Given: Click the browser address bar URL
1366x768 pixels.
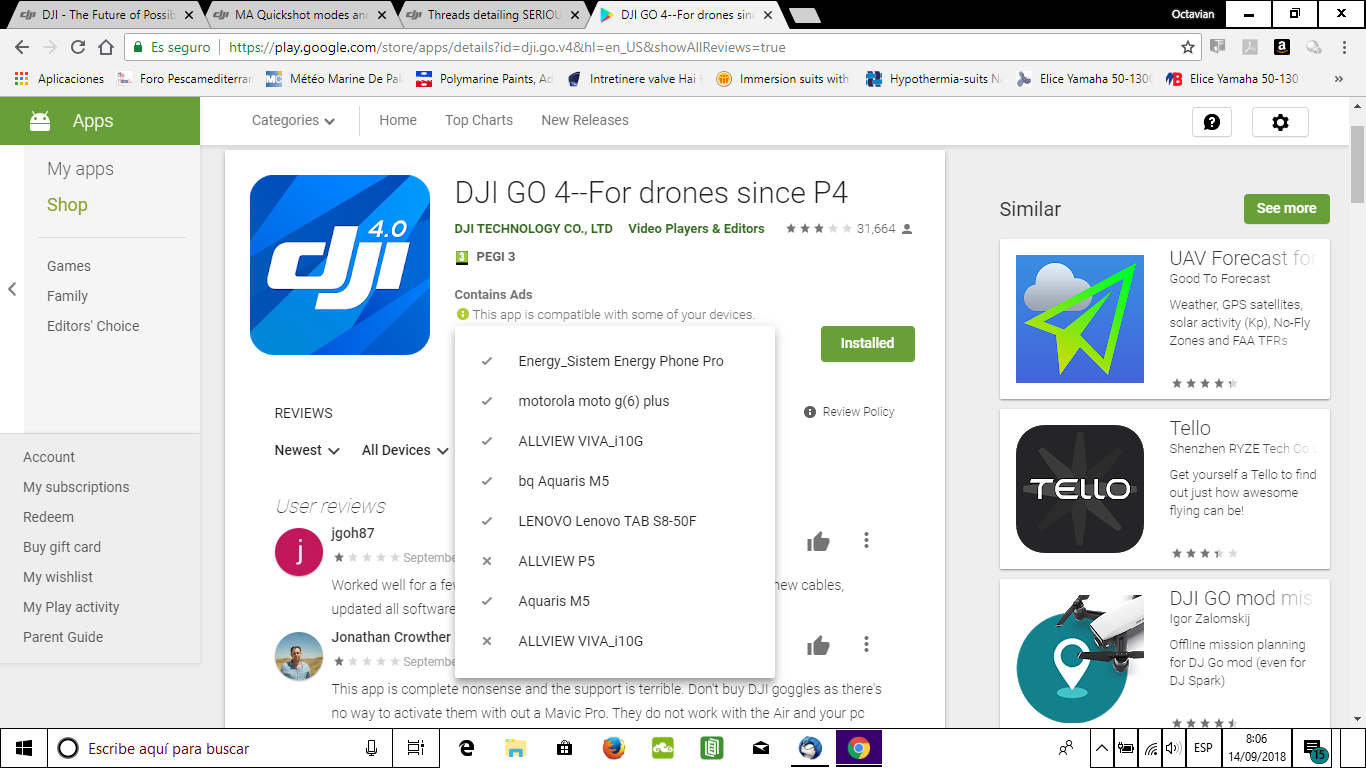Looking at the screenshot, I should [507, 47].
